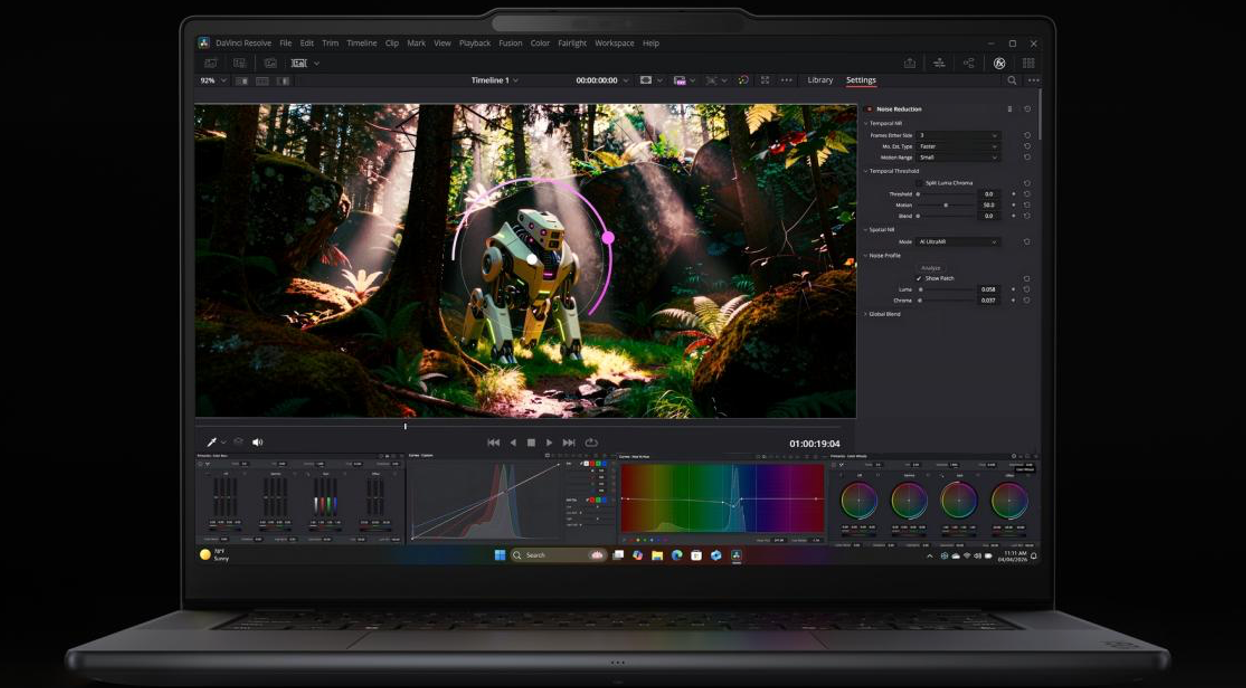The image size is (1246, 688).
Task: Click the taskbar Search box
Action: click(559, 555)
